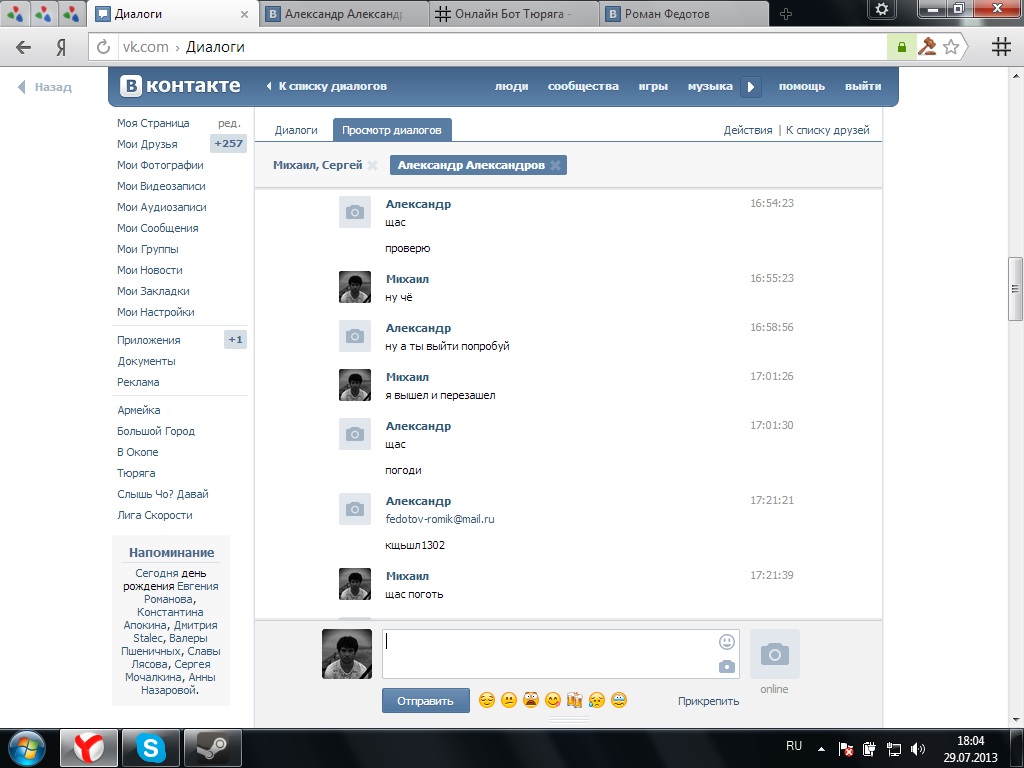Go to 'К списку друзей' link
Image resolution: width=1024 pixels, height=768 pixels.
click(827, 130)
